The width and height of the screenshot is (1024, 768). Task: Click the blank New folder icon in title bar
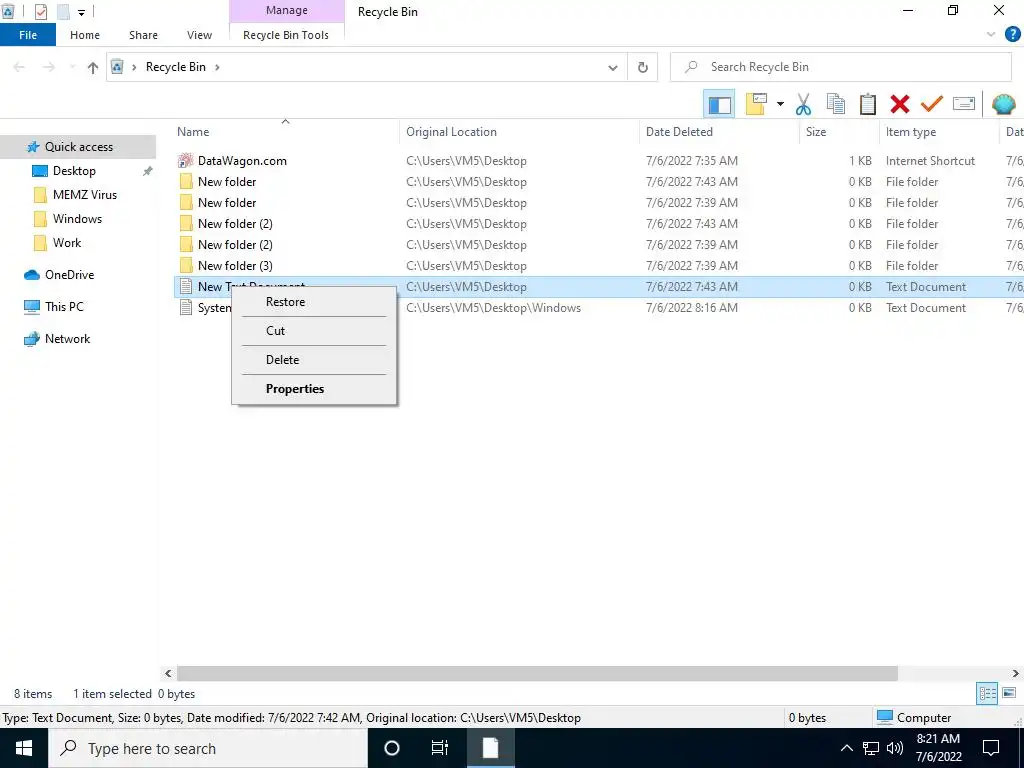(63, 12)
